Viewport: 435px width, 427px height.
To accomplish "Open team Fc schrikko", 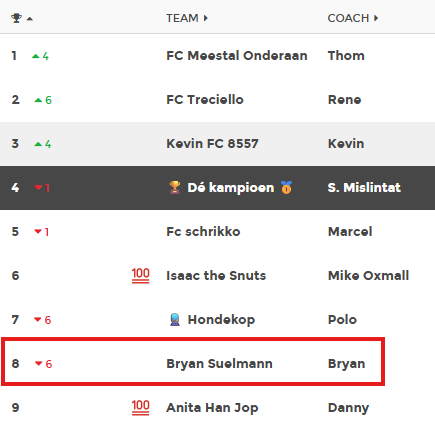I will (203, 232).
